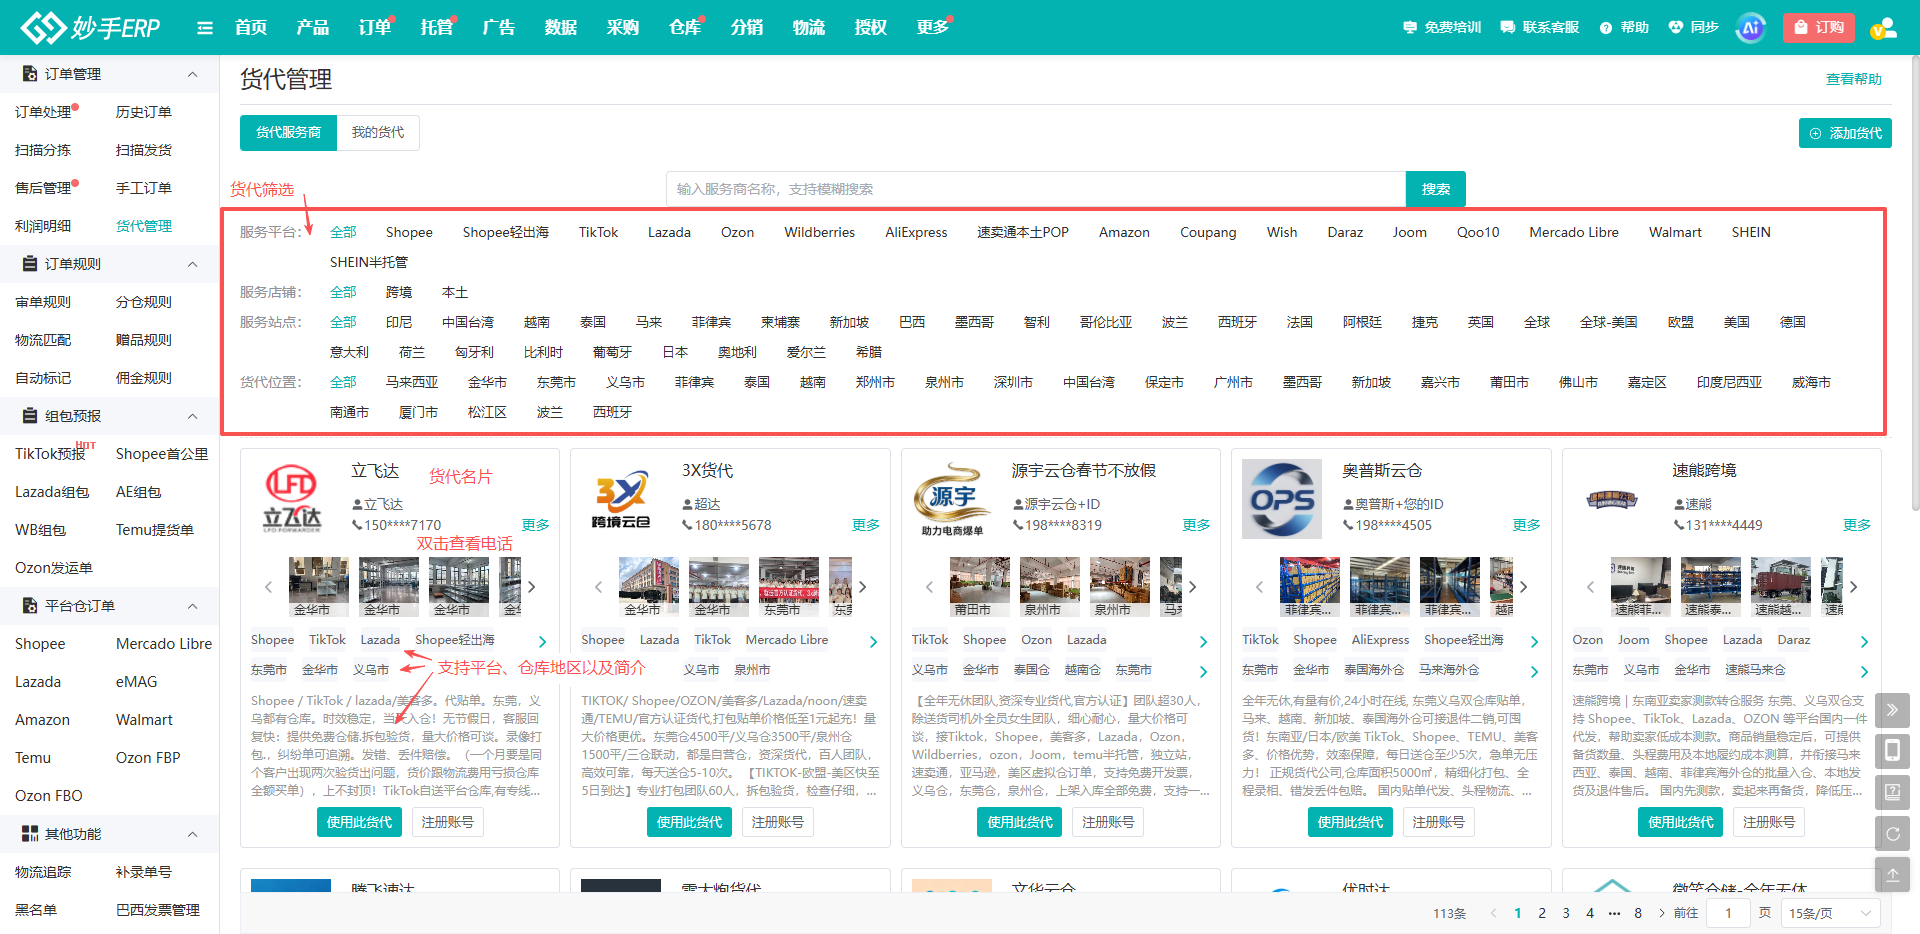Click the 搜索 search button
This screenshot has width=1920, height=934.
(1436, 189)
